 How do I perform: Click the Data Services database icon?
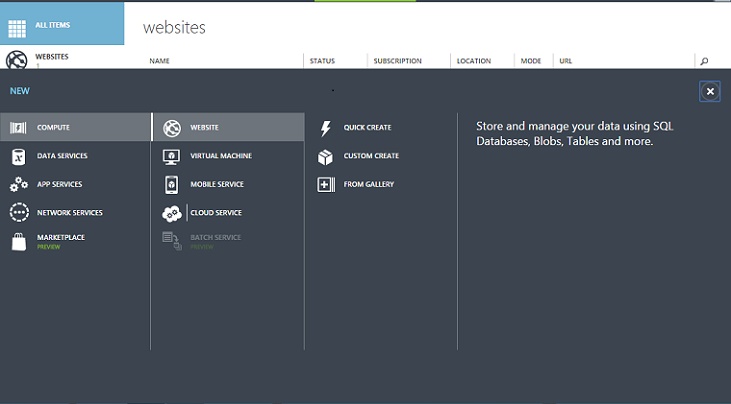coord(18,156)
